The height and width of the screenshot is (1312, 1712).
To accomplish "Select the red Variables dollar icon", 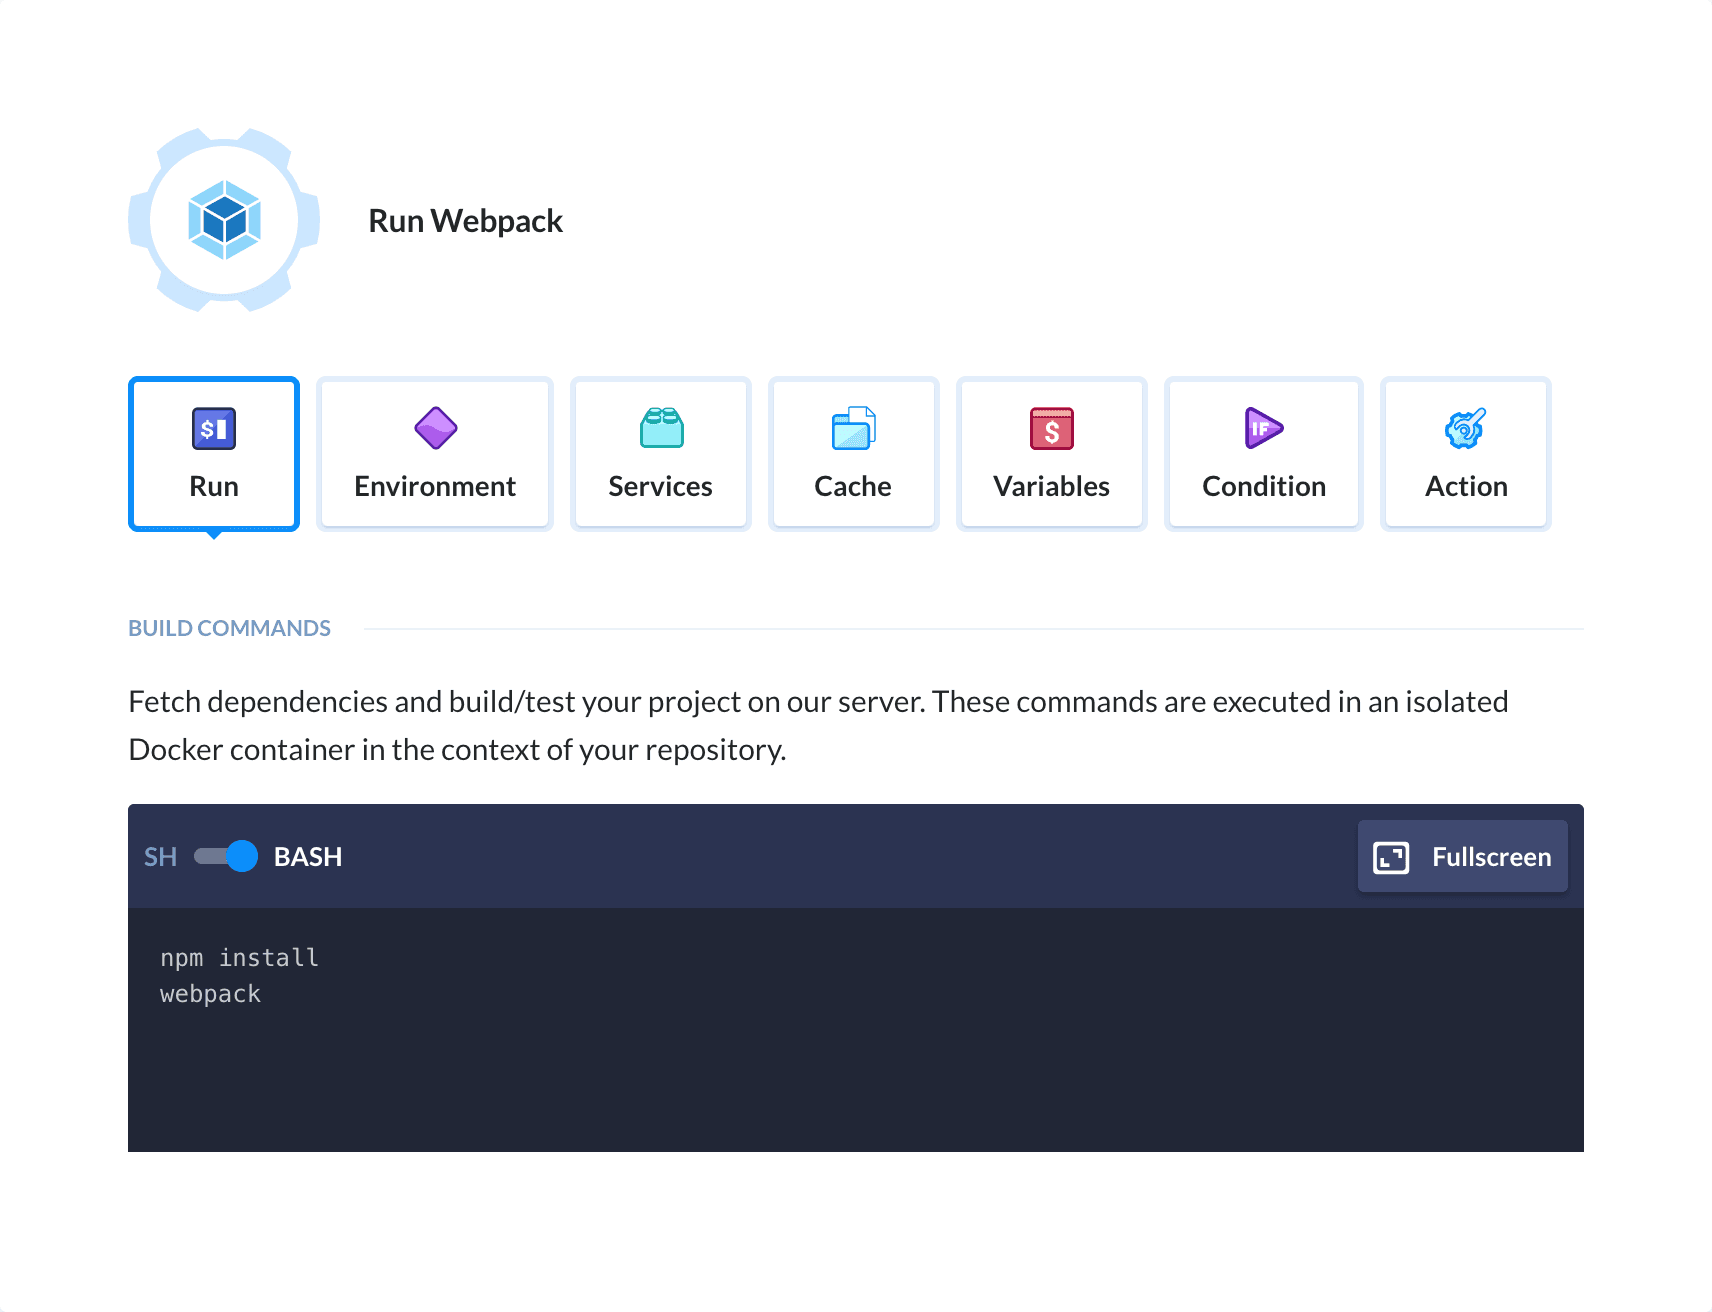I will pyautogui.click(x=1051, y=428).
